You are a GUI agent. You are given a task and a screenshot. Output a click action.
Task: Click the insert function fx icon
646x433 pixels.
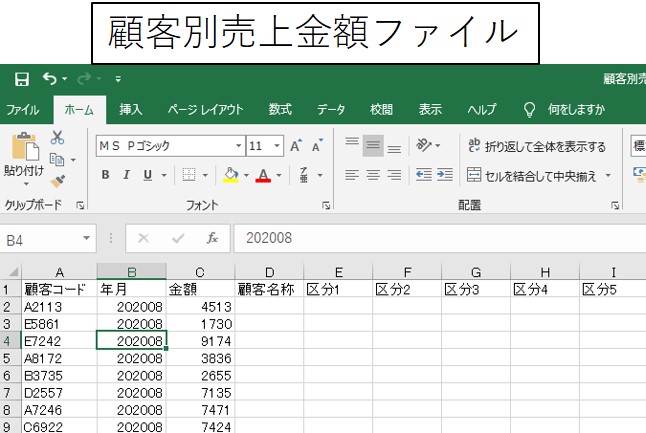[x=212, y=239]
